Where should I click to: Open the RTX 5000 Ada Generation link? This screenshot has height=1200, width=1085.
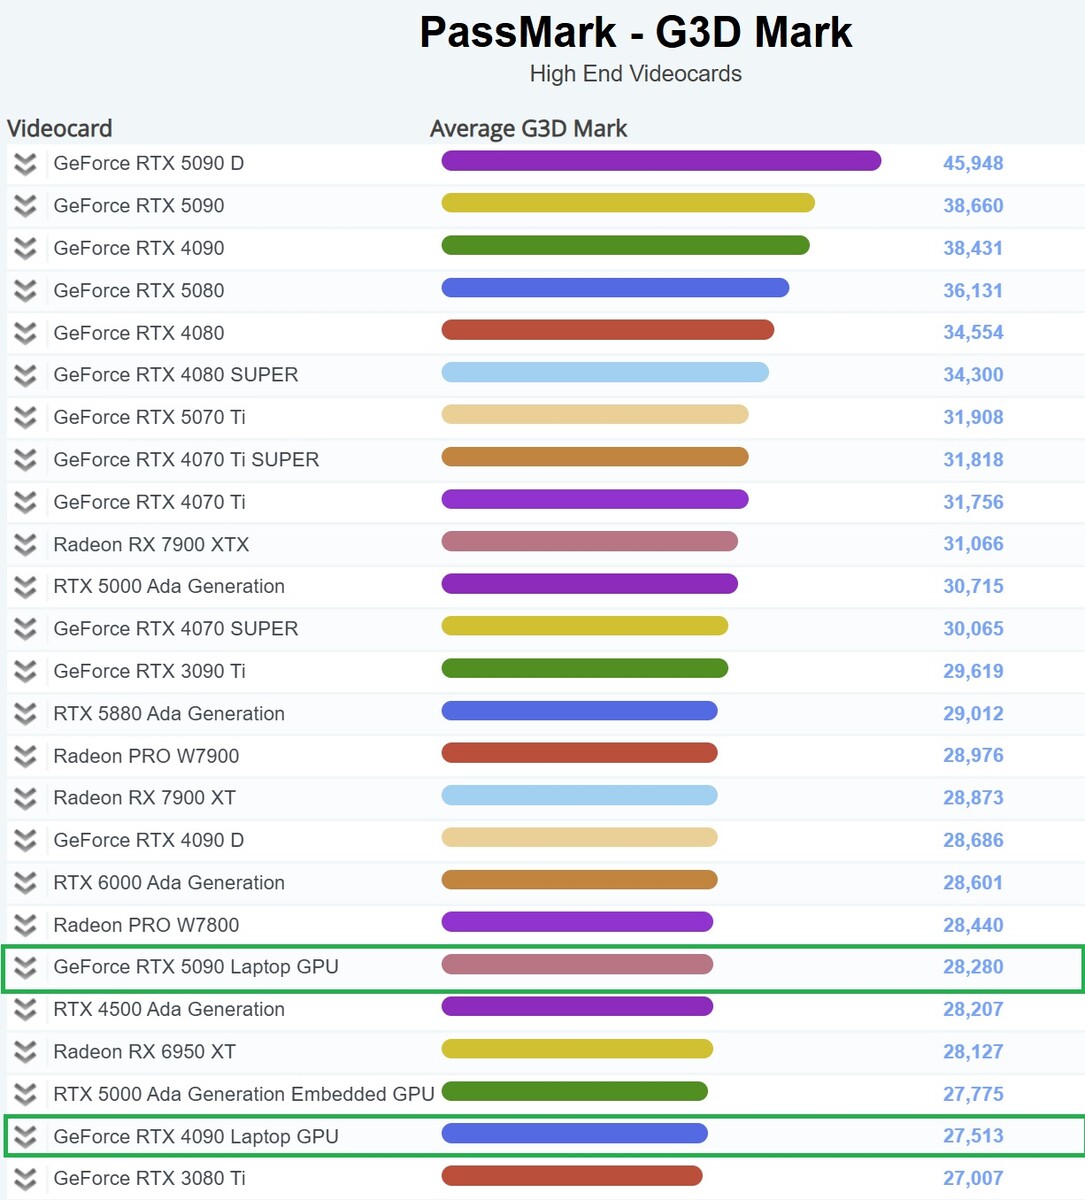(x=169, y=586)
